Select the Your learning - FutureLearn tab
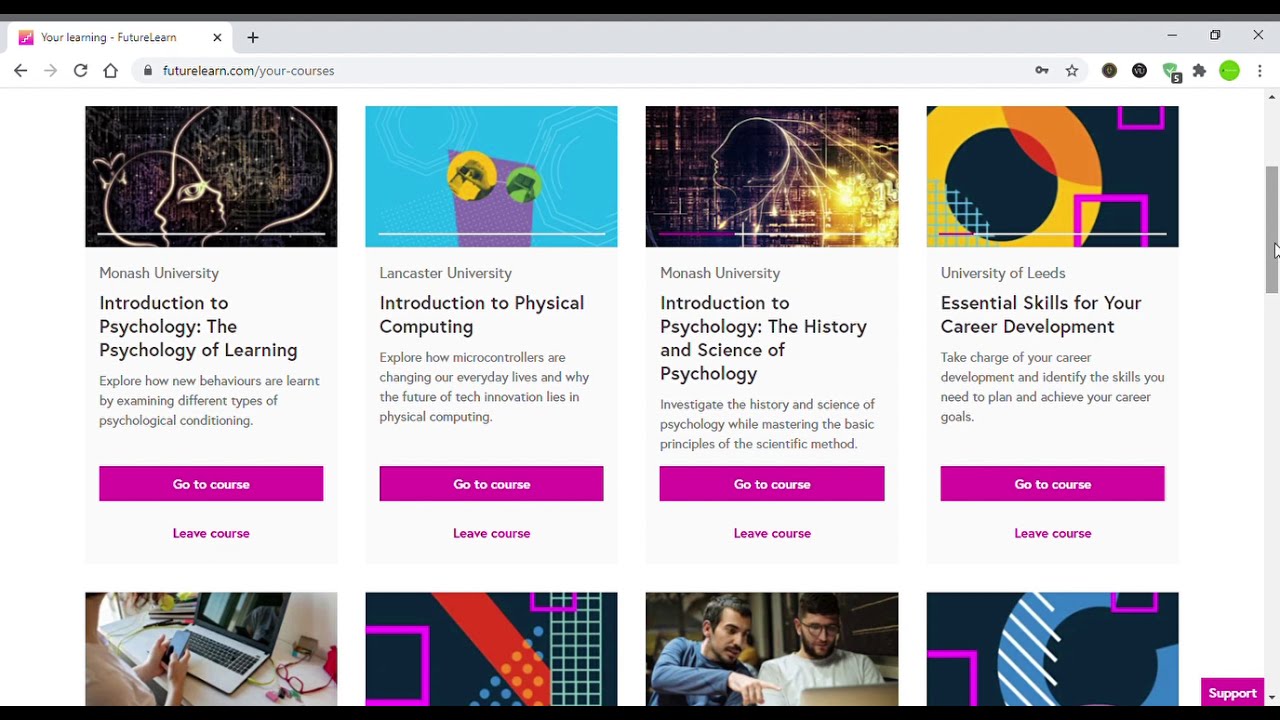Screen dimensions: 1280x720 (x=120, y=38)
